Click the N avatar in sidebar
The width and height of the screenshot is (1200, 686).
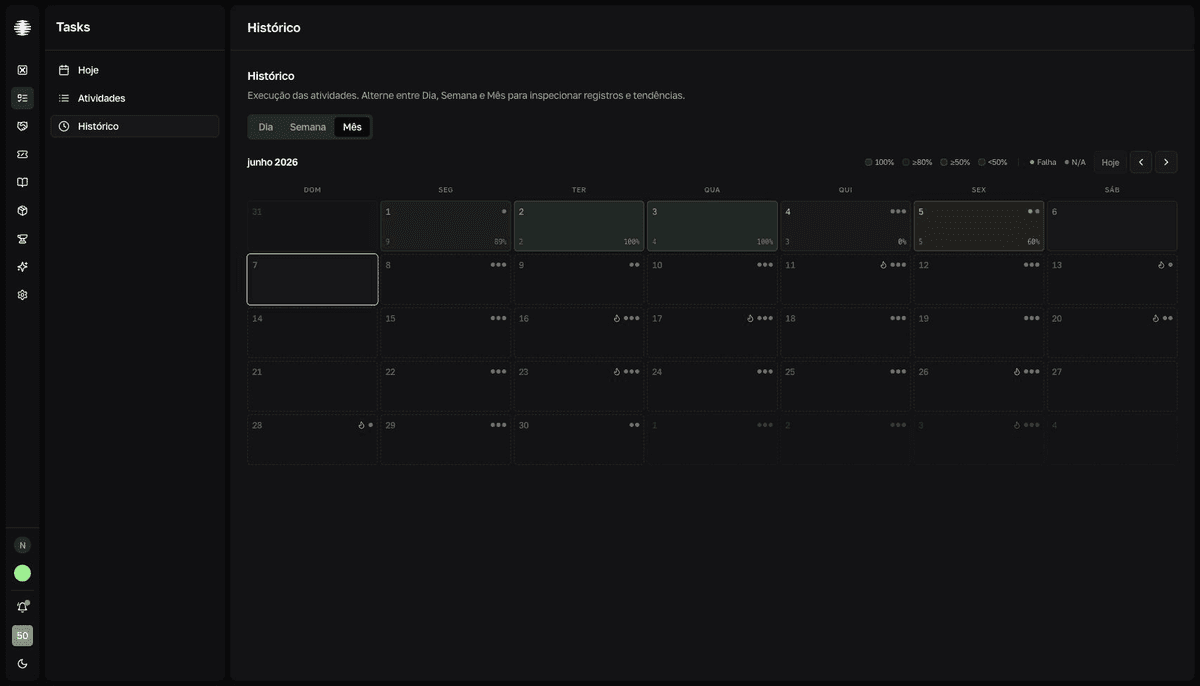(x=22, y=545)
